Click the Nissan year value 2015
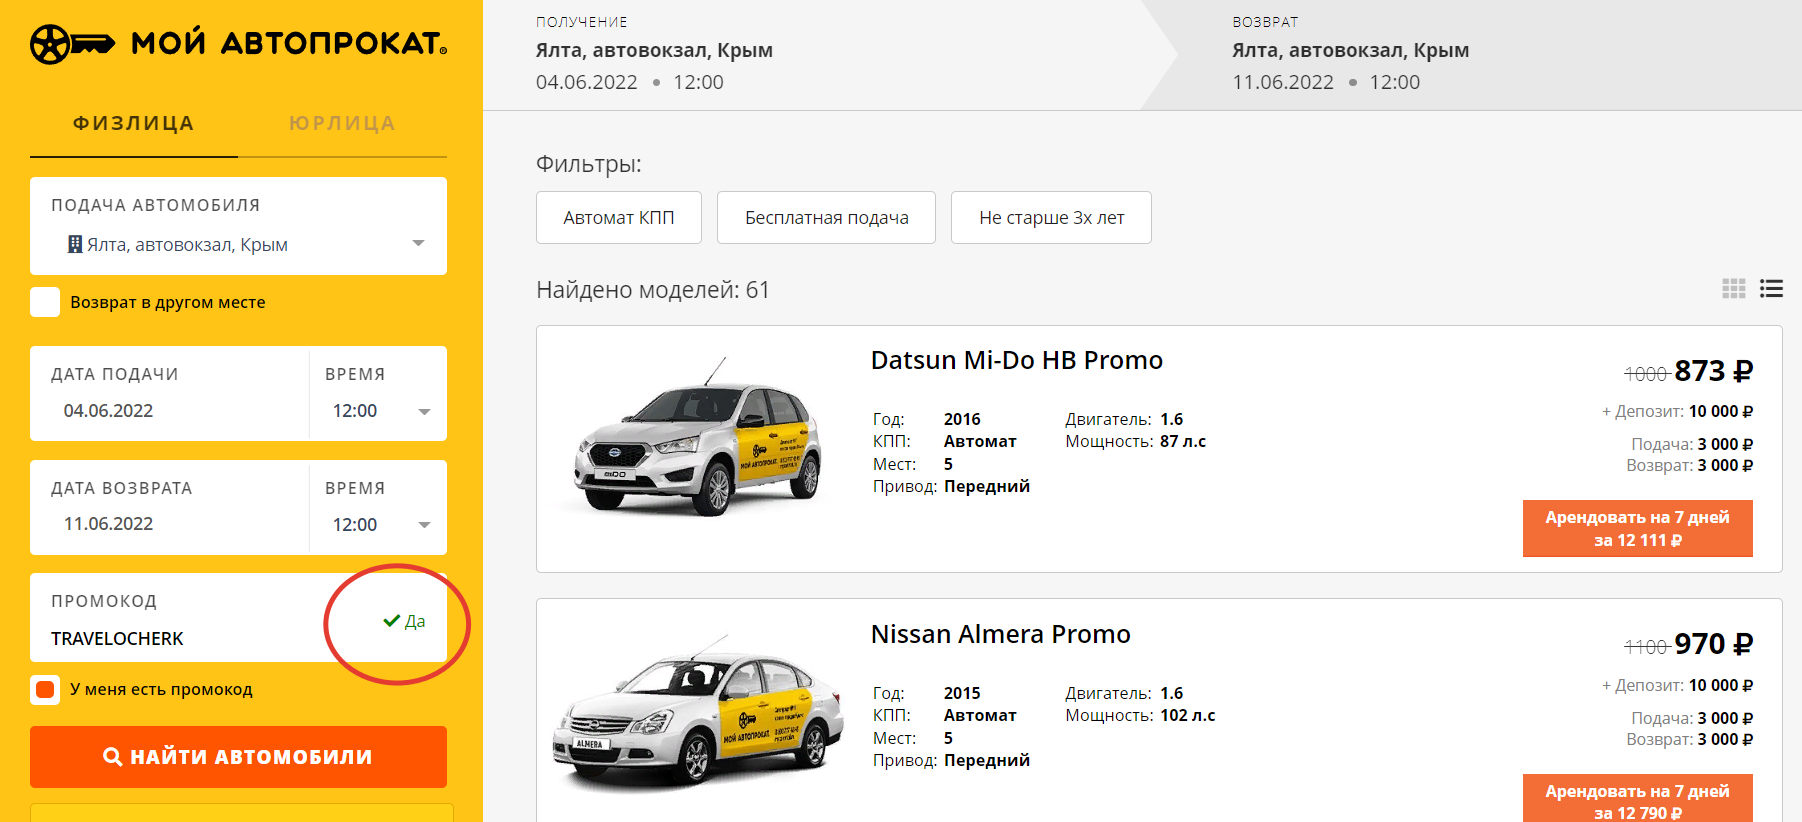1802x822 pixels. click(962, 693)
